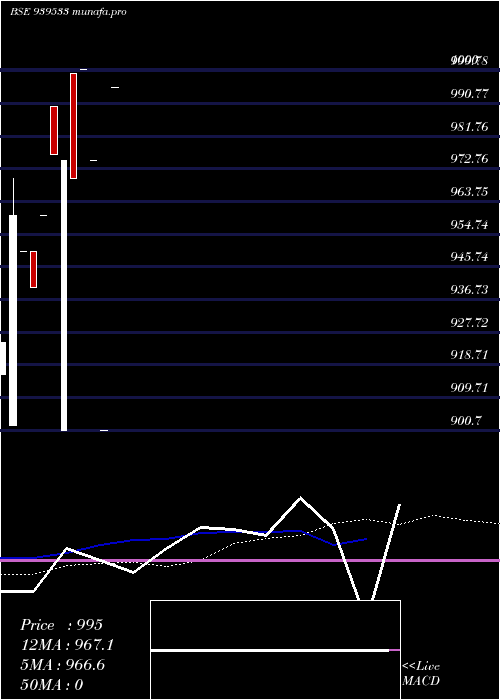Select the 954.74 price axis label
This screenshot has height=700, width=500.
point(469,225)
